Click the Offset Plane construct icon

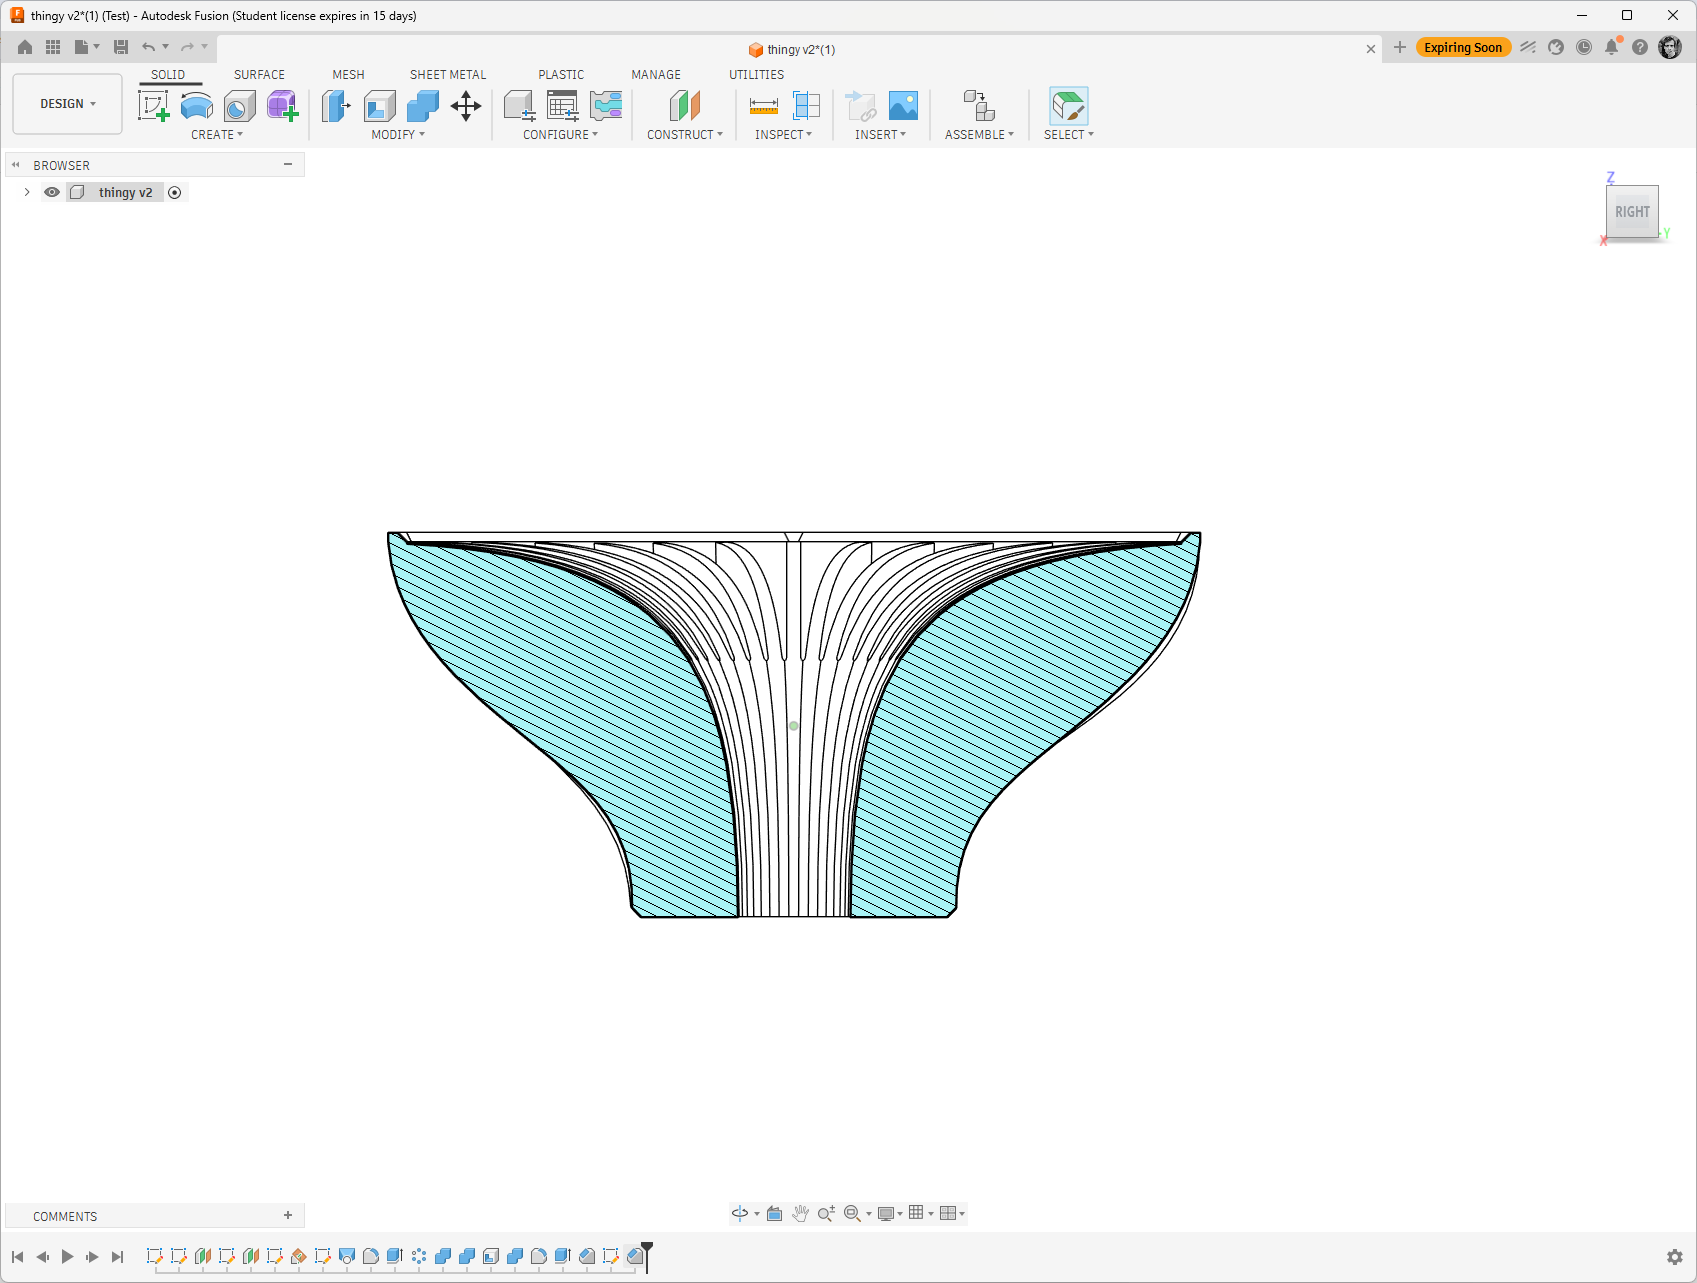point(685,106)
